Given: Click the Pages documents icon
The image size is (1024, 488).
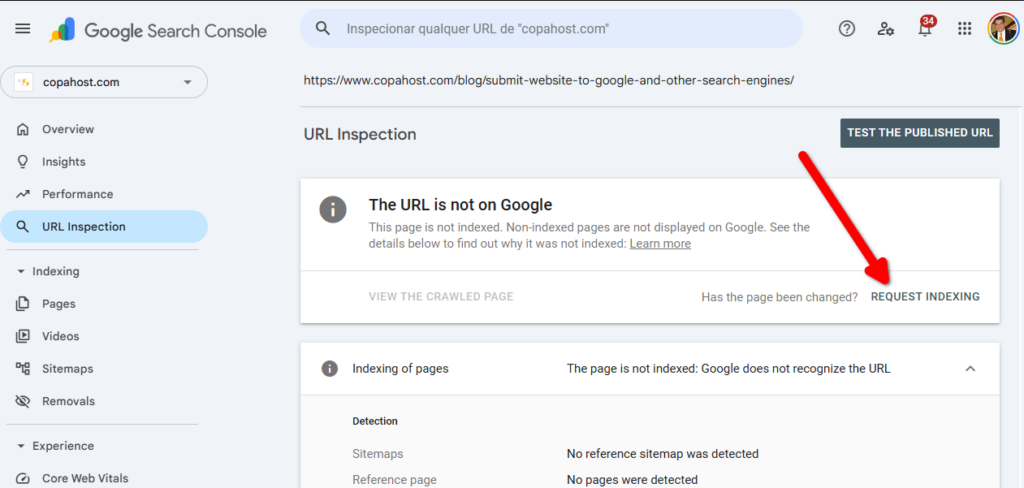Looking at the screenshot, I should [23, 304].
